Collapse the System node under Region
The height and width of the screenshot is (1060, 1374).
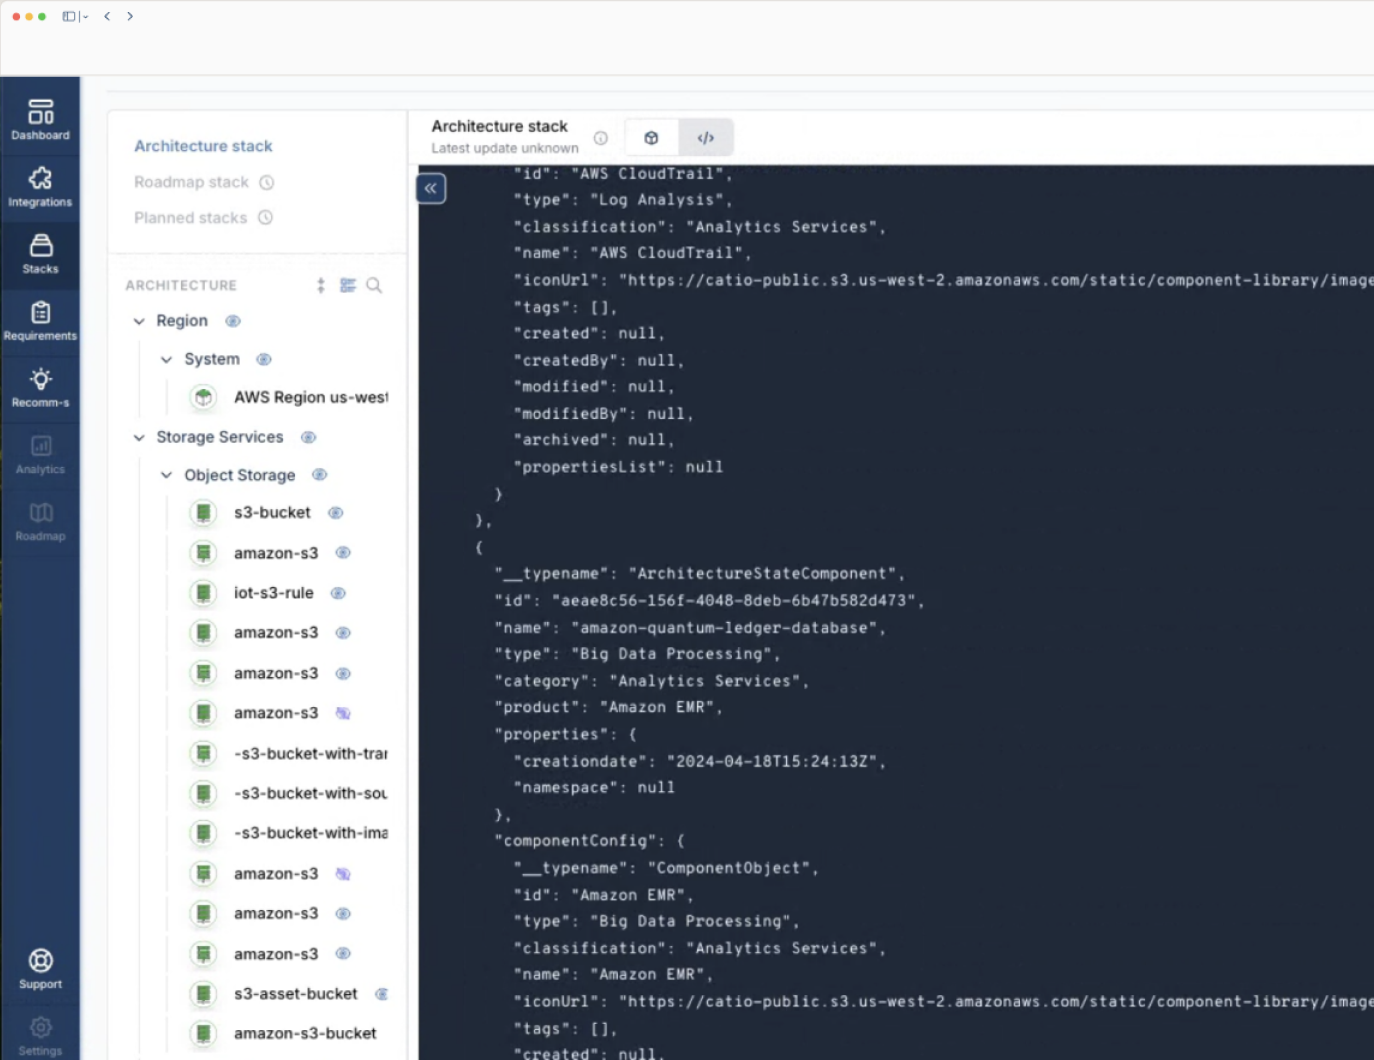pos(166,359)
